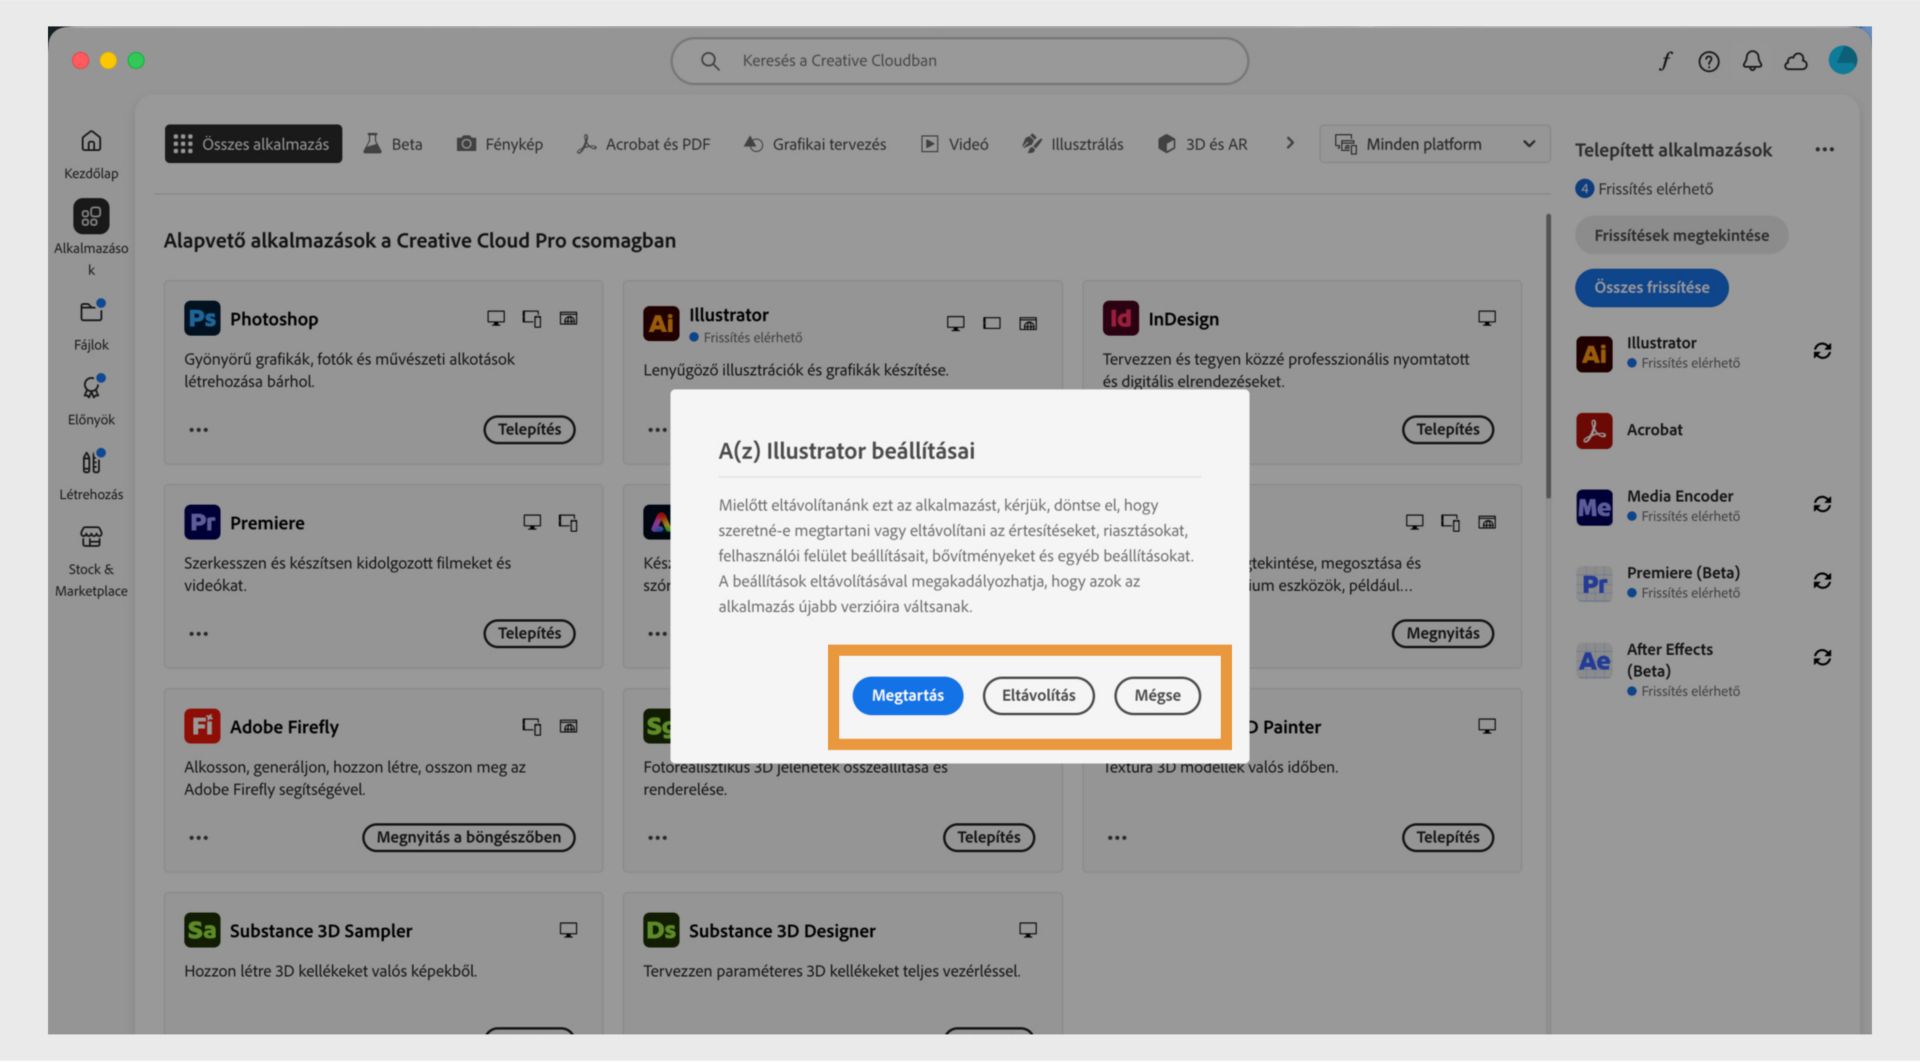Open Premiere card three-dot menu
This screenshot has width=1920, height=1062.
[x=199, y=634]
